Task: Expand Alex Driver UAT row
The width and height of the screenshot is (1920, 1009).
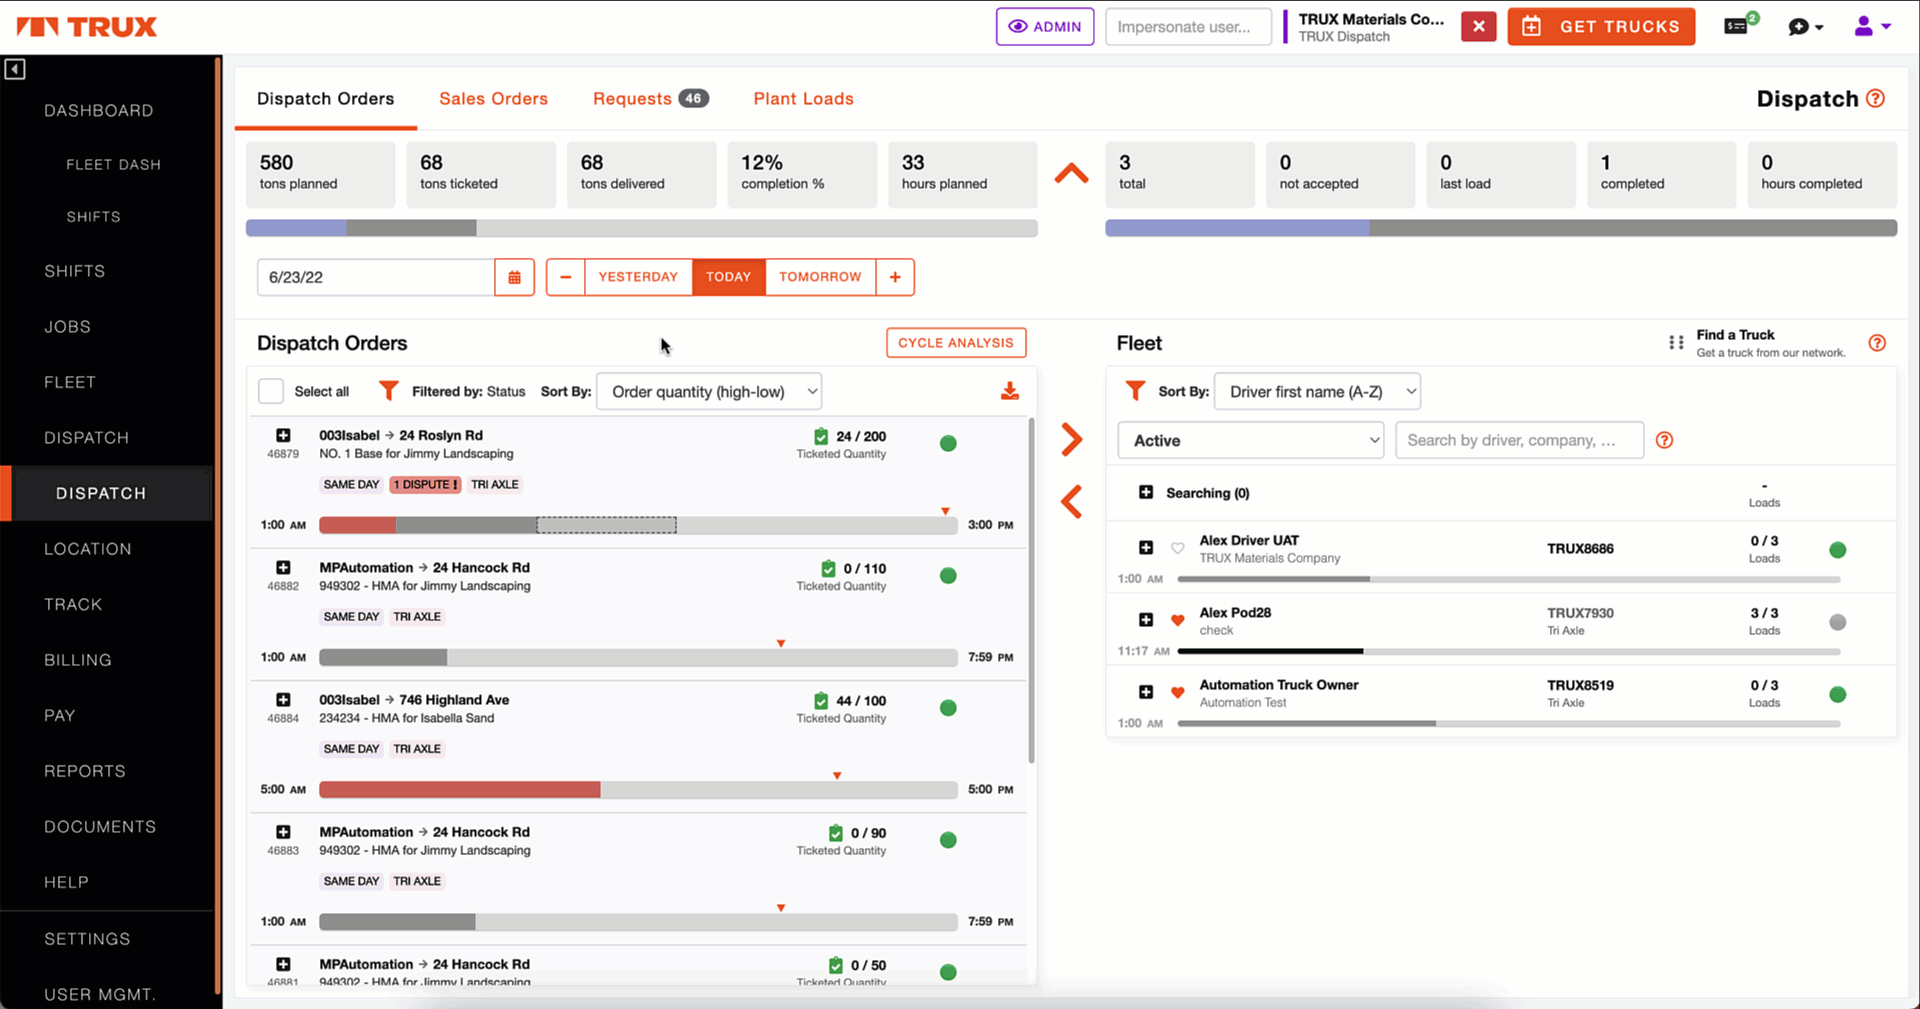Action: coord(1146,548)
